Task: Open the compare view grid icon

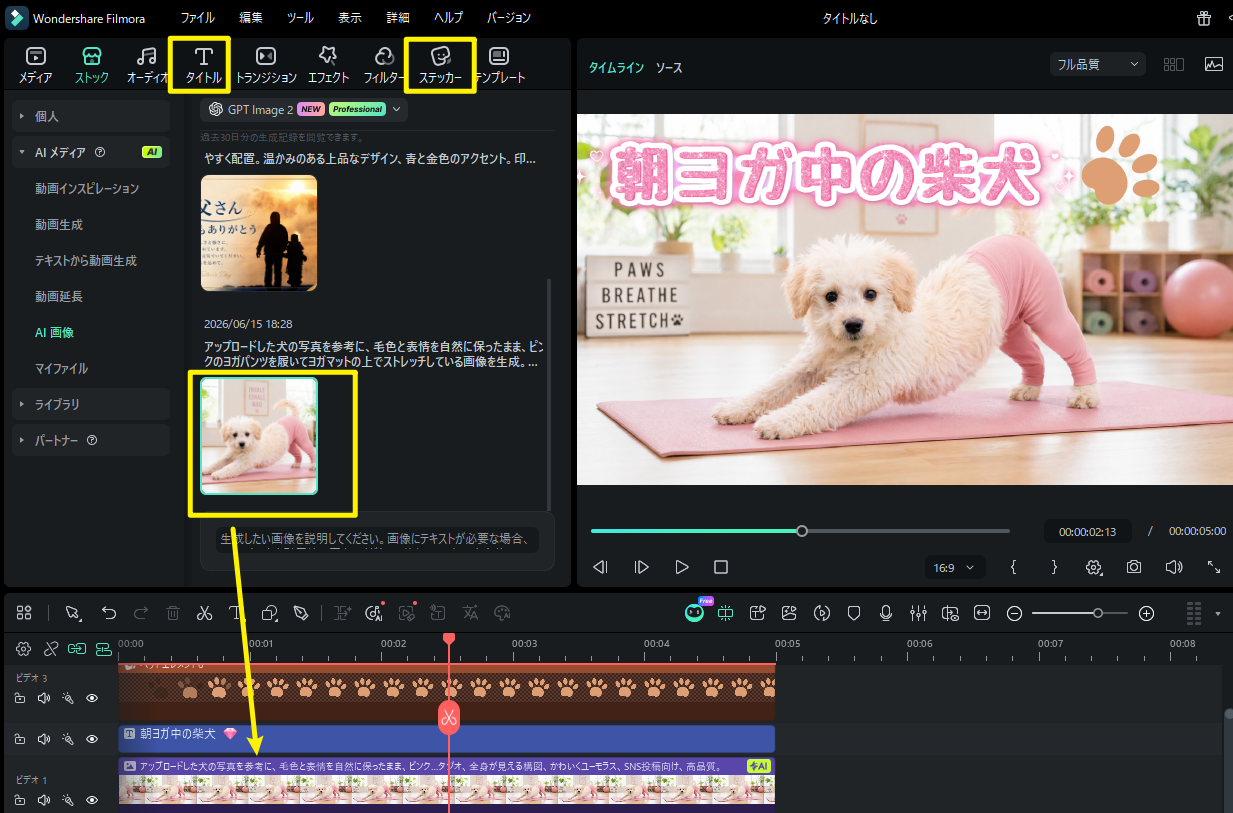Action: tap(1174, 64)
